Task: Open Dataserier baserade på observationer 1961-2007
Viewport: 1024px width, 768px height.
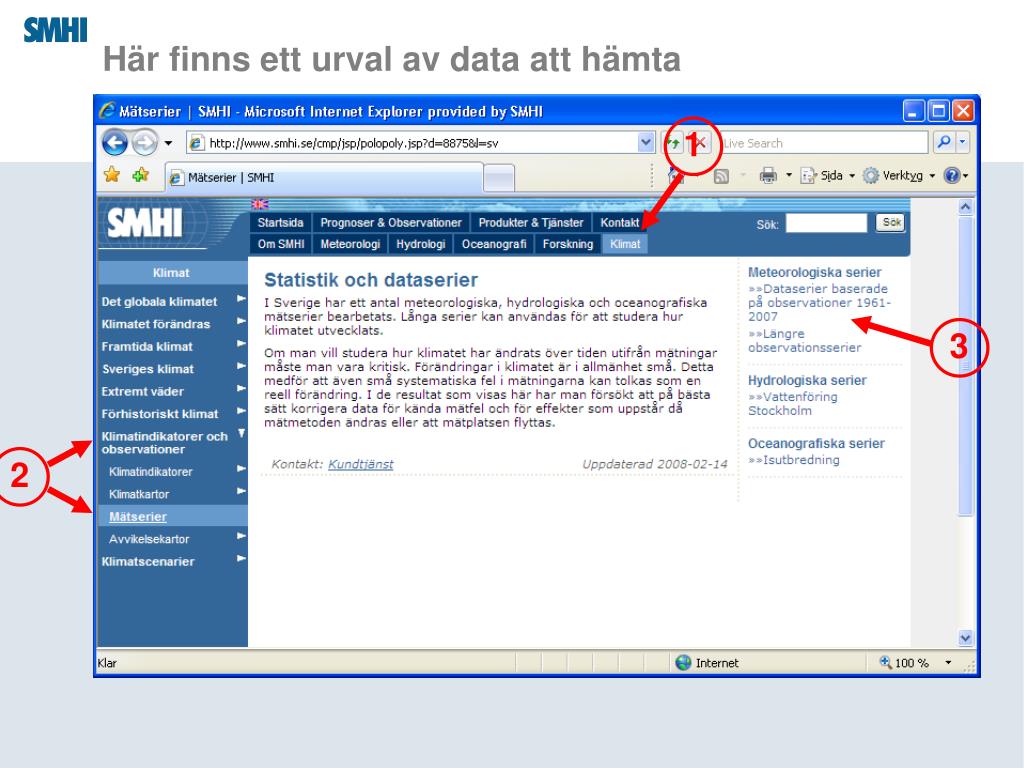Action: click(x=820, y=302)
